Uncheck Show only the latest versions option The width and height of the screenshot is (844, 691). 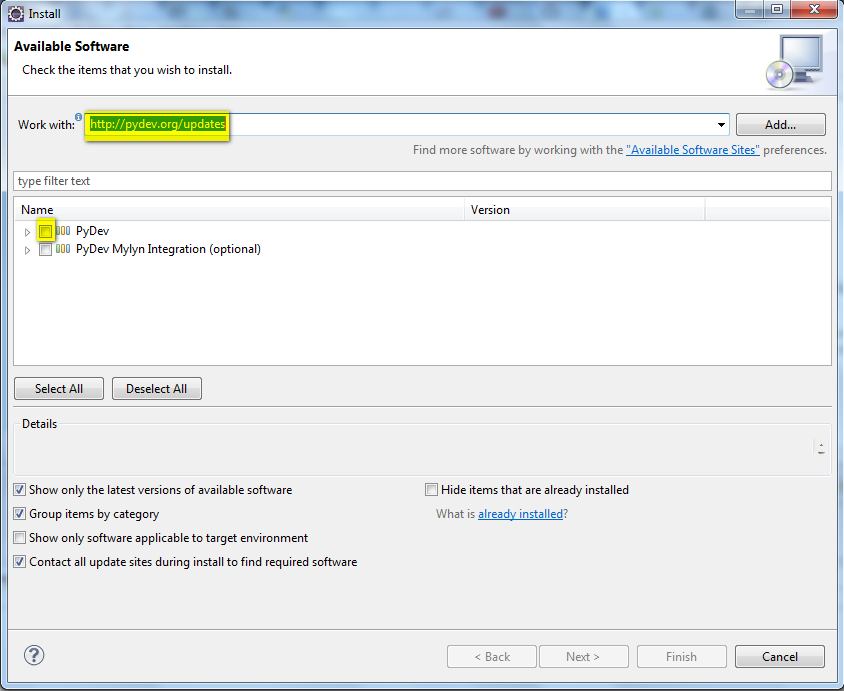tap(19, 490)
